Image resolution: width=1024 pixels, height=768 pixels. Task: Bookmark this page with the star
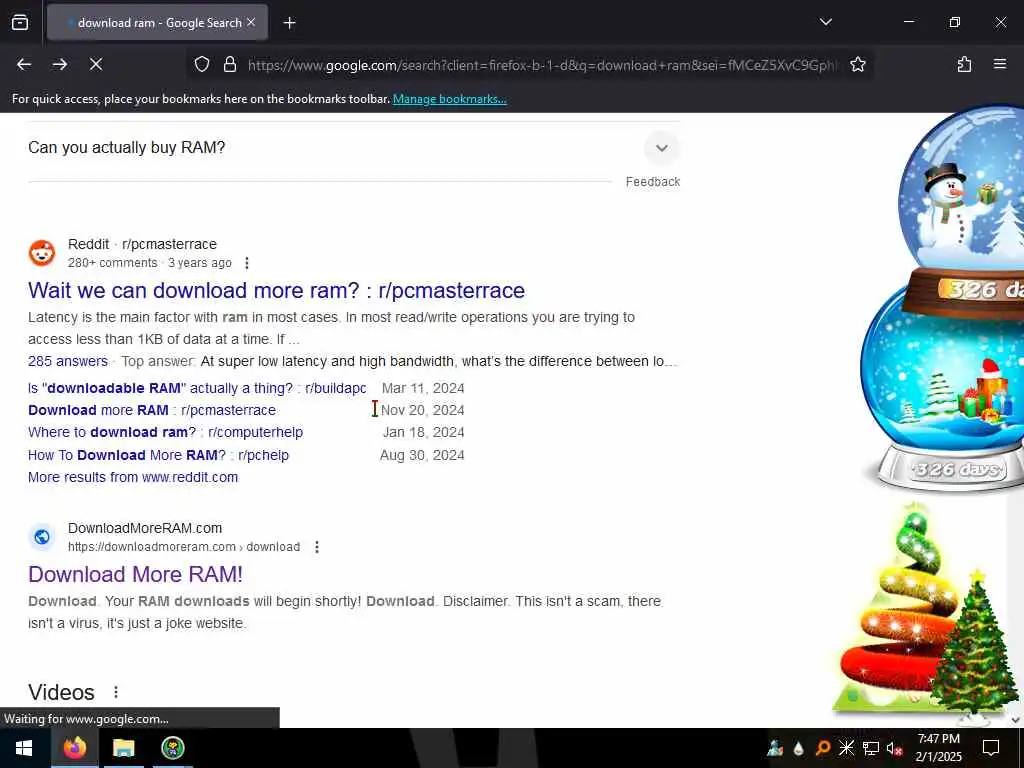tap(857, 64)
